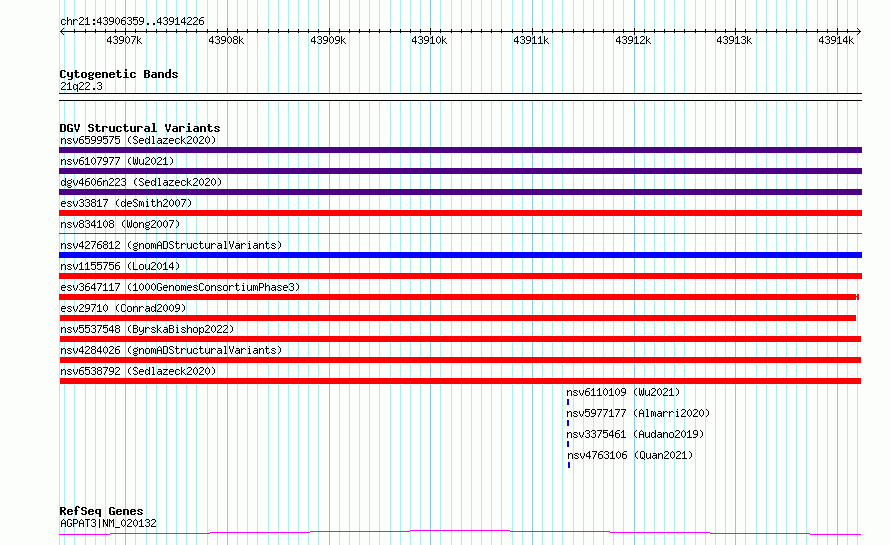890x545 pixels.
Task: Click the small blue mark under nsv3375461
Action: point(568,444)
